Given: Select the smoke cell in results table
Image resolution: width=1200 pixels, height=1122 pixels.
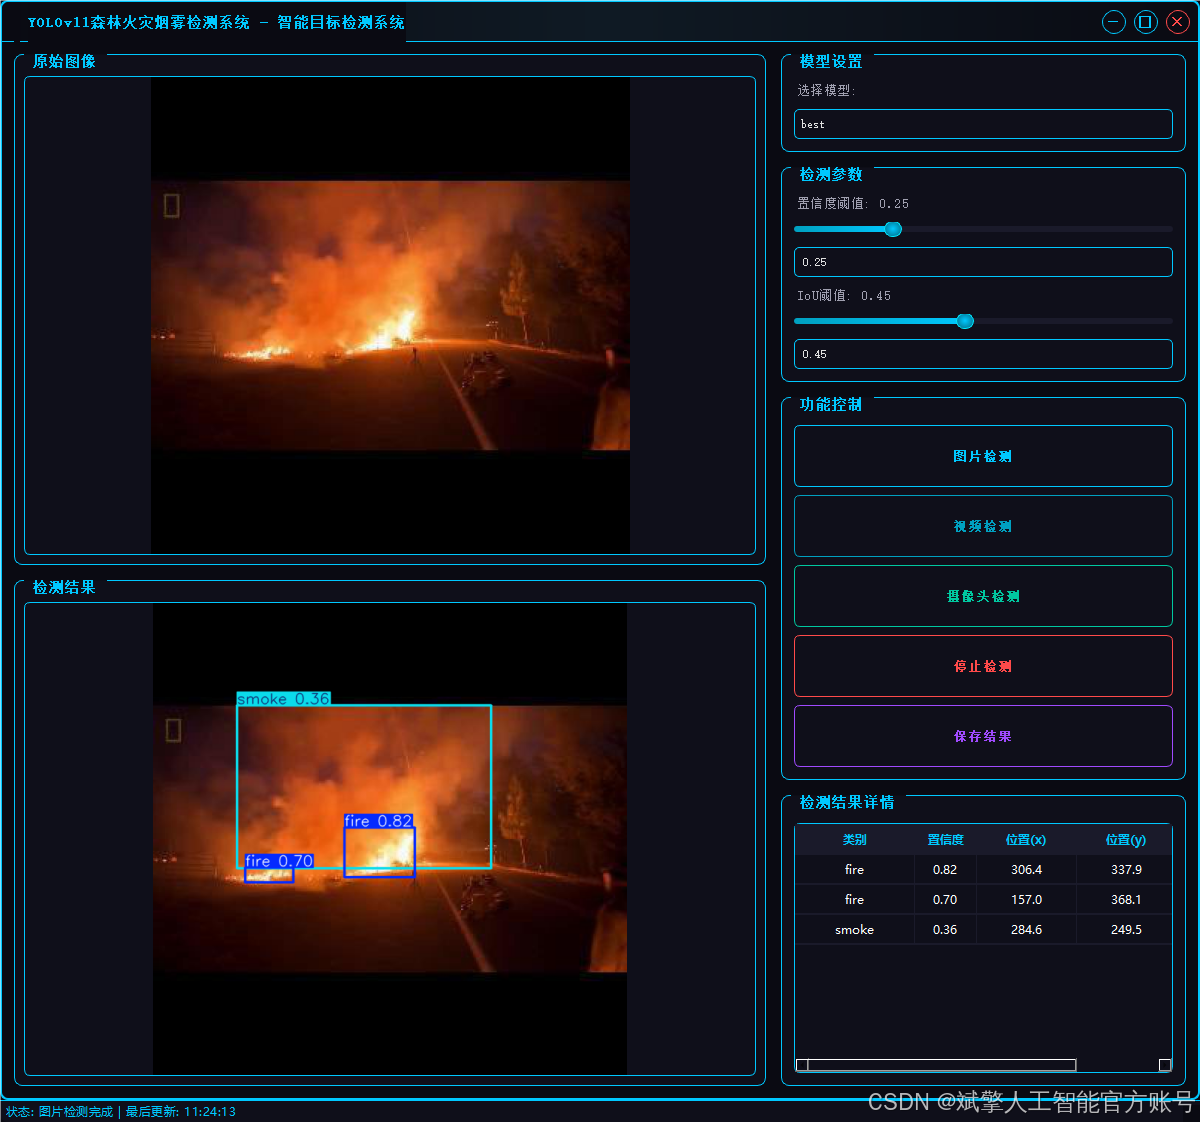Looking at the screenshot, I should coord(855,930).
